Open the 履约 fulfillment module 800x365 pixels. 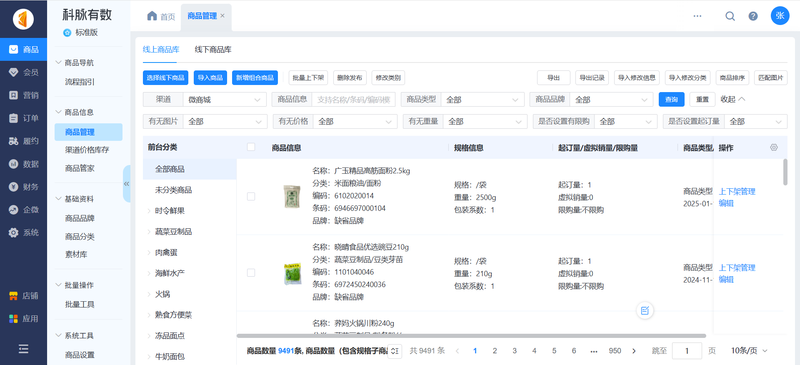(x=23, y=141)
